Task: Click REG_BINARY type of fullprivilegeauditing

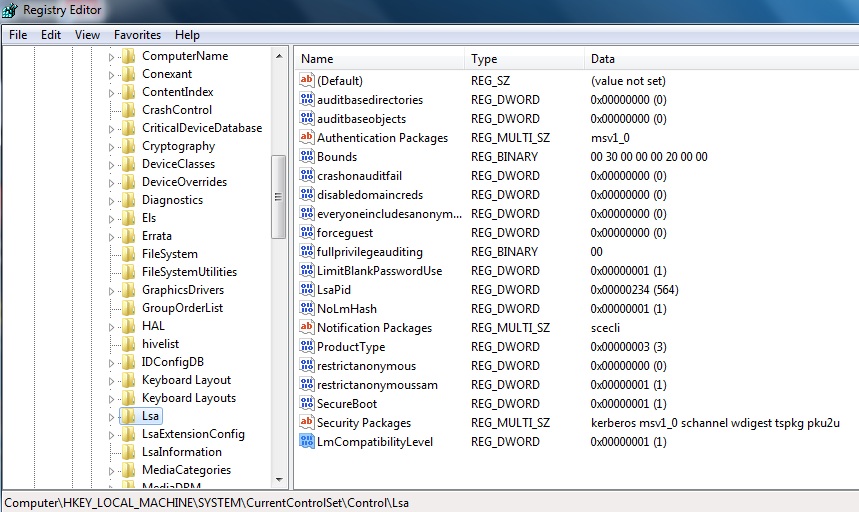Action: click(x=505, y=252)
